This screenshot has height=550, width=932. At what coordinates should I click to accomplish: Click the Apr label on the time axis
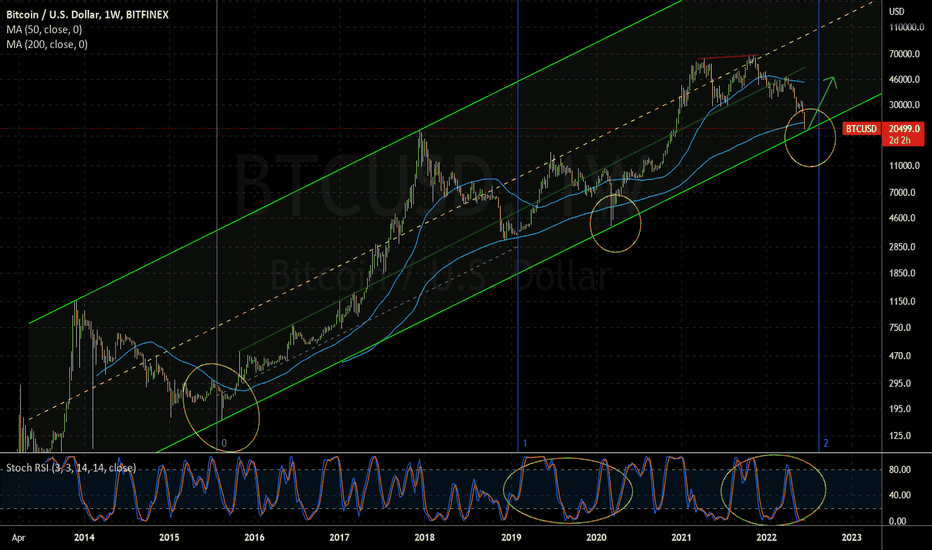click(x=18, y=538)
